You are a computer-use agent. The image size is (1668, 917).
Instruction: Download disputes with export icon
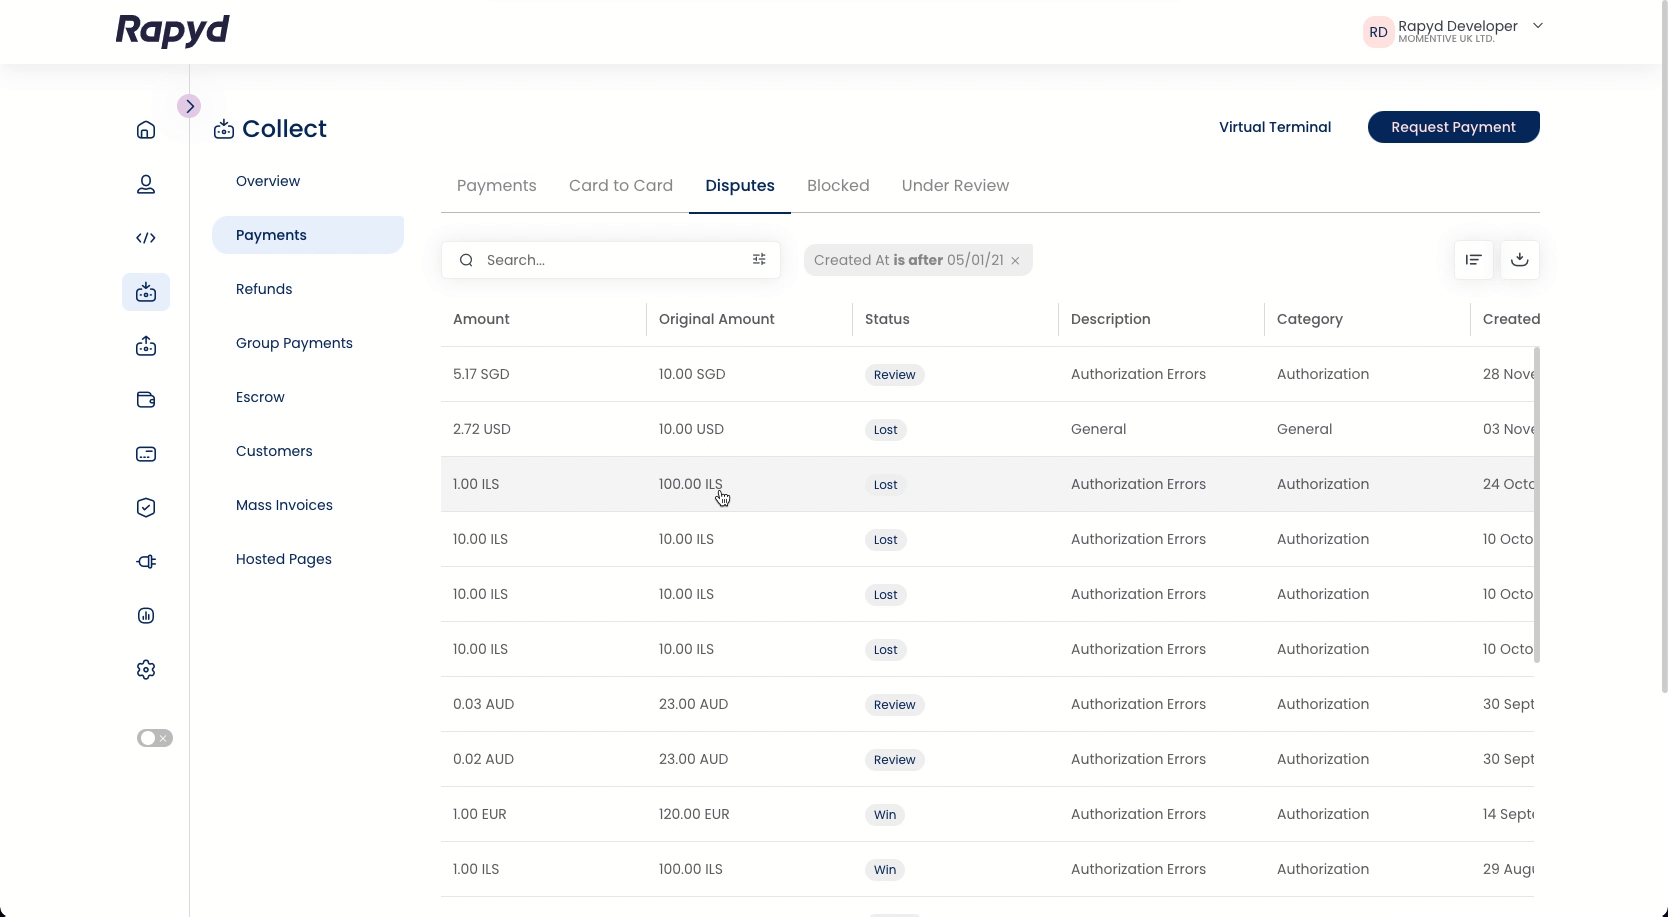point(1520,260)
